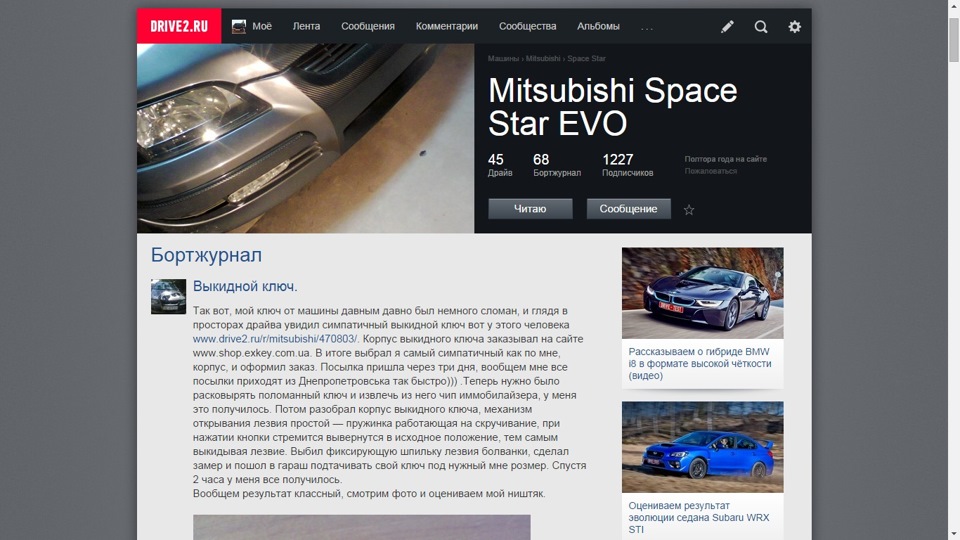
Task: Click the profile avatar next to Моё
Action: [x=239, y=26]
